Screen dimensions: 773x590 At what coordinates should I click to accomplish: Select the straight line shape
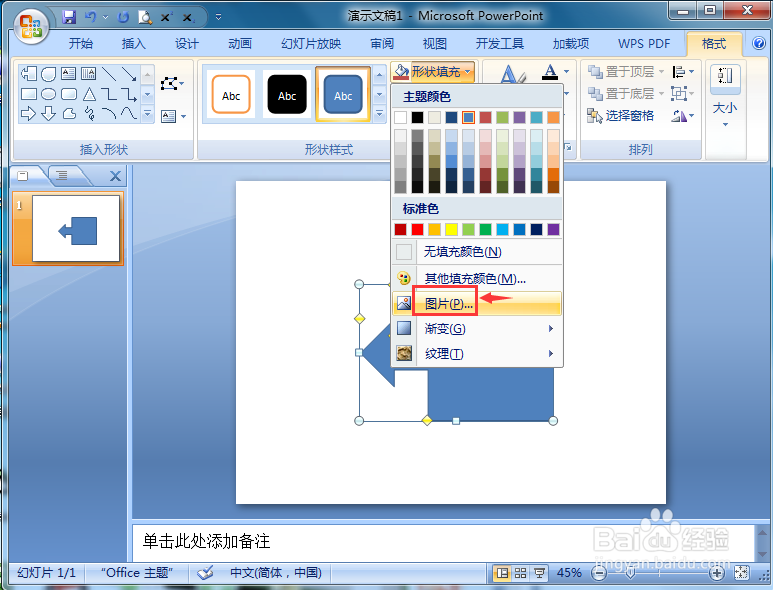[x=108, y=74]
